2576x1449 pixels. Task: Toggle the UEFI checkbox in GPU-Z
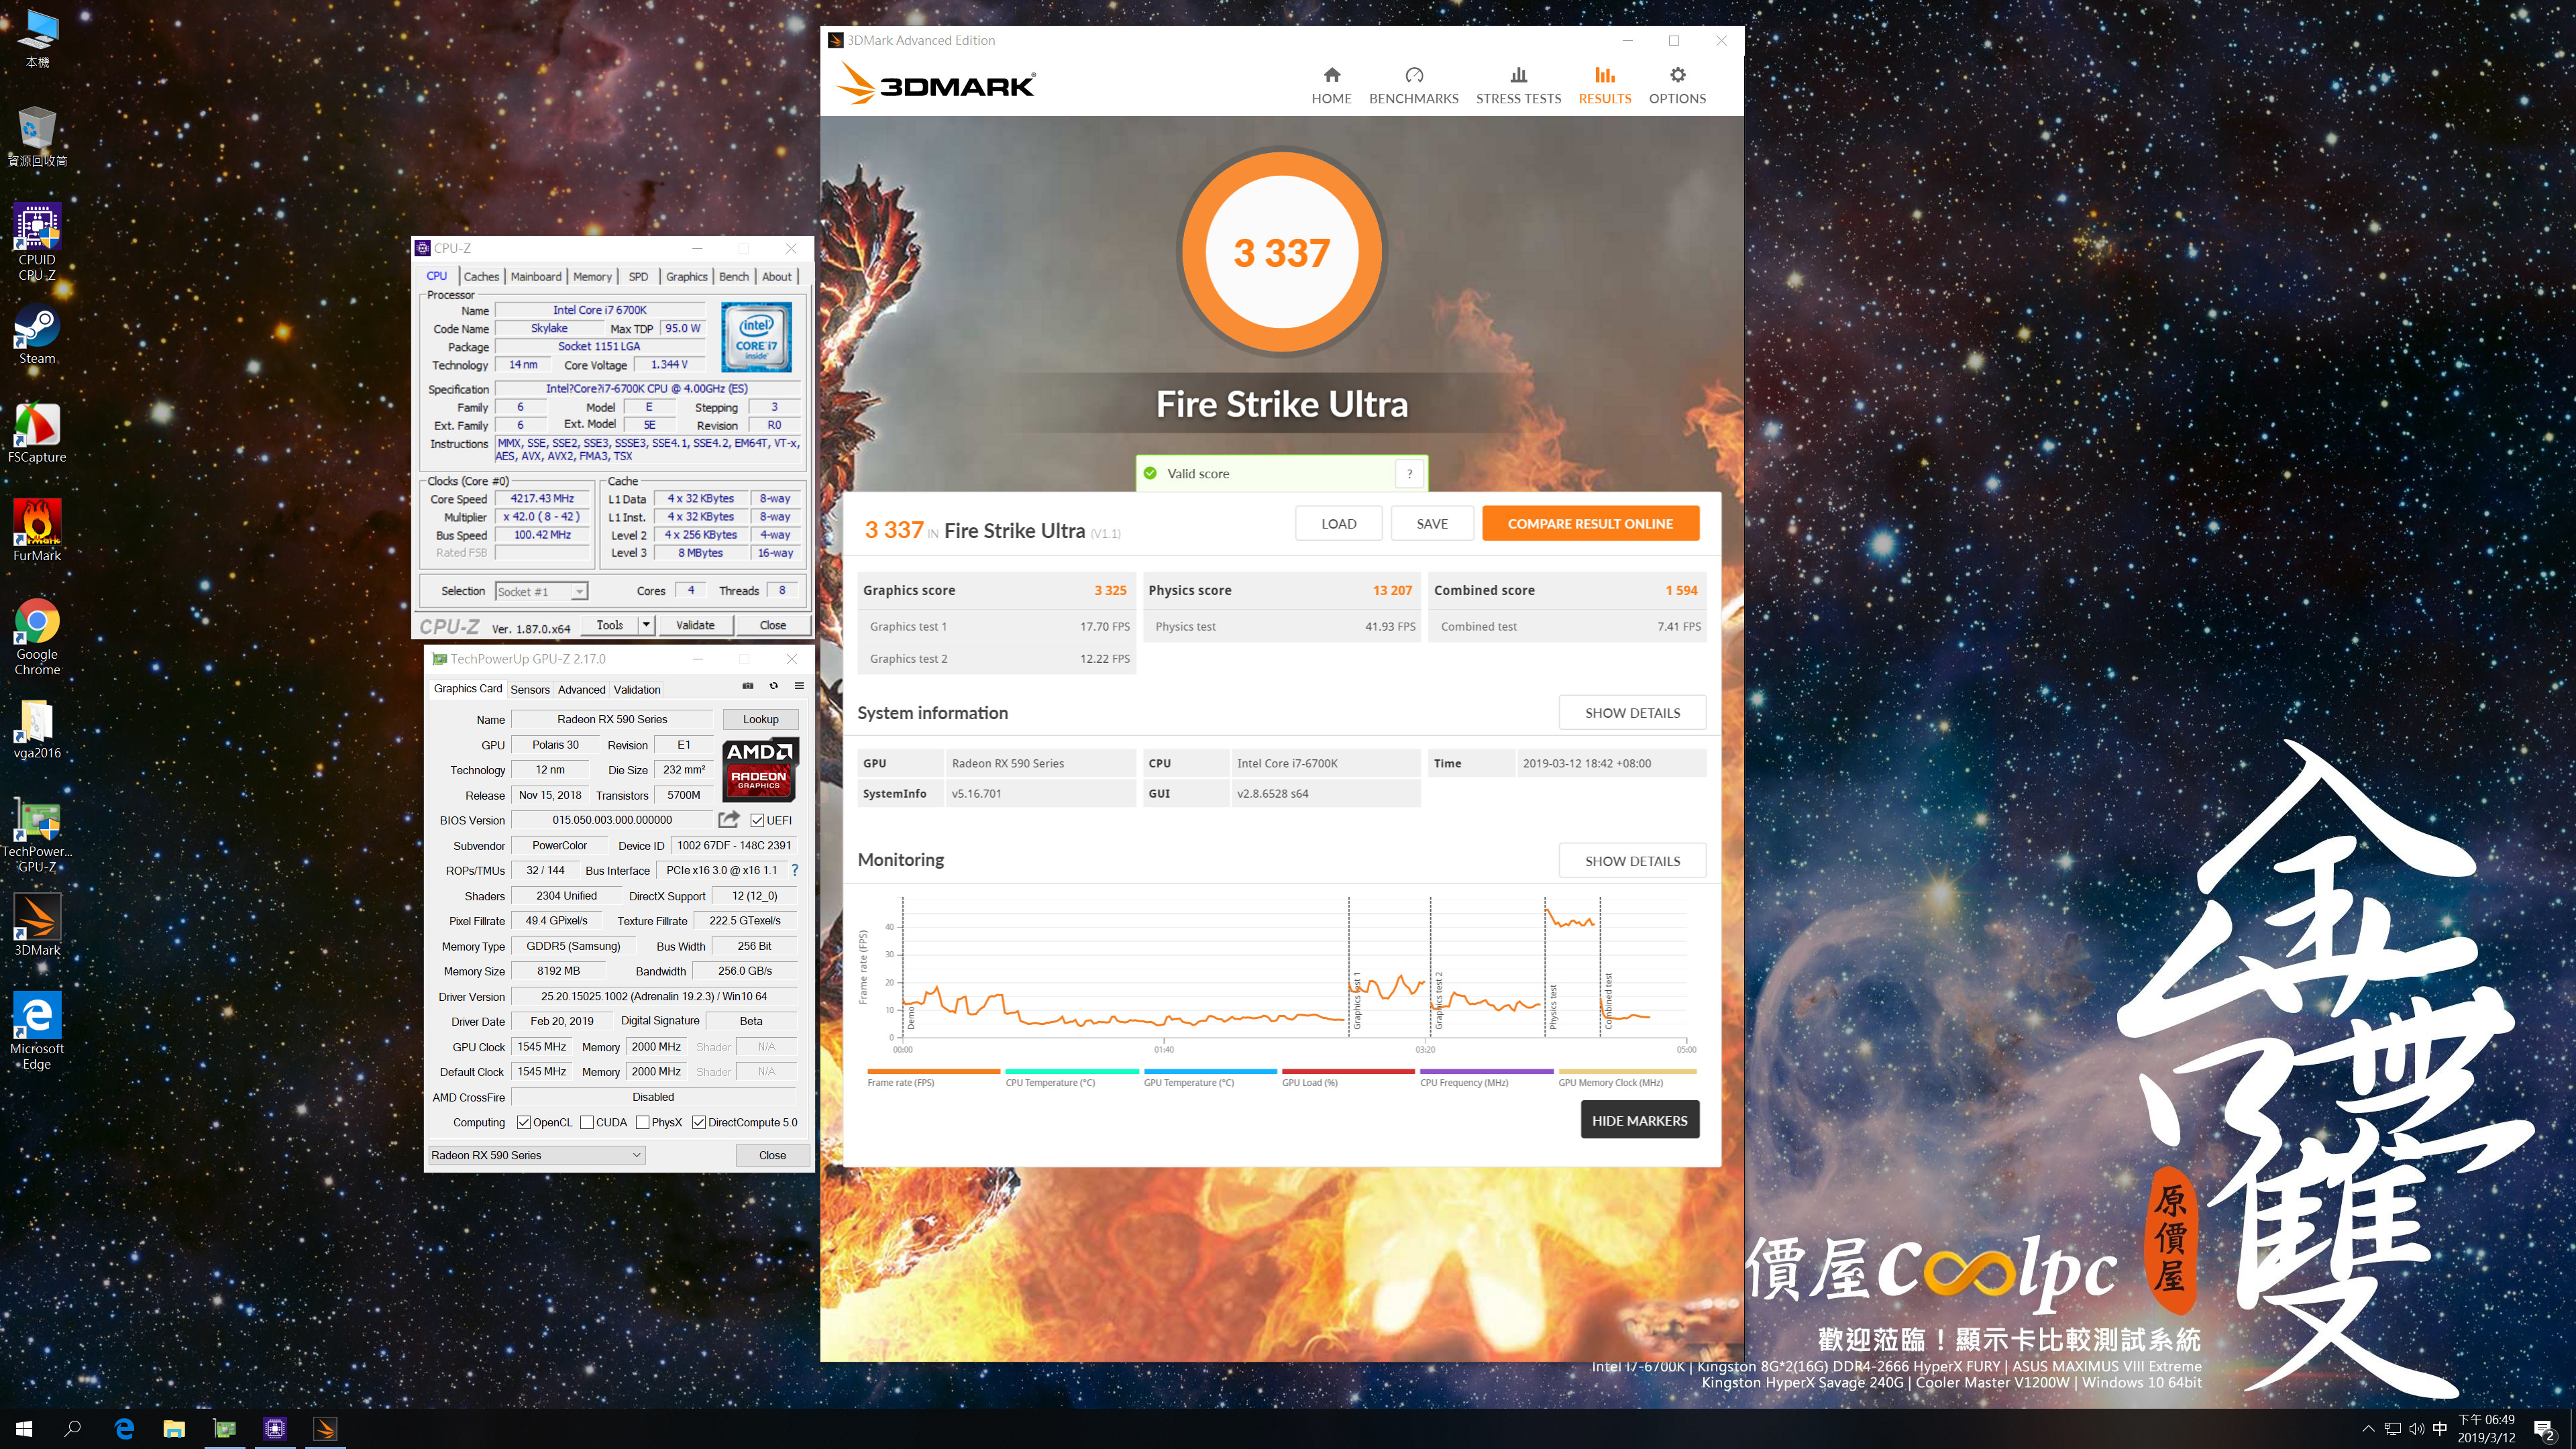(x=757, y=821)
